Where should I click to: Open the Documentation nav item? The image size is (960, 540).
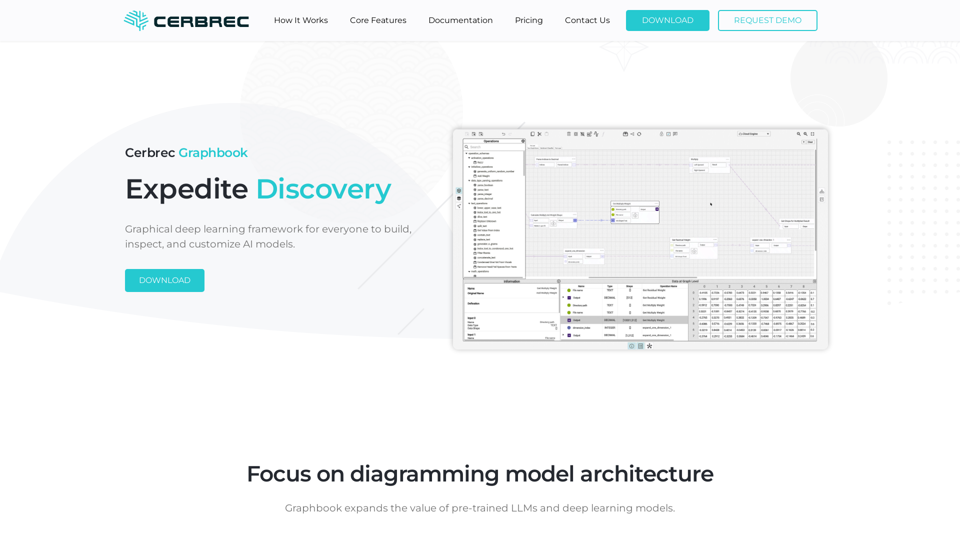(460, 20)
